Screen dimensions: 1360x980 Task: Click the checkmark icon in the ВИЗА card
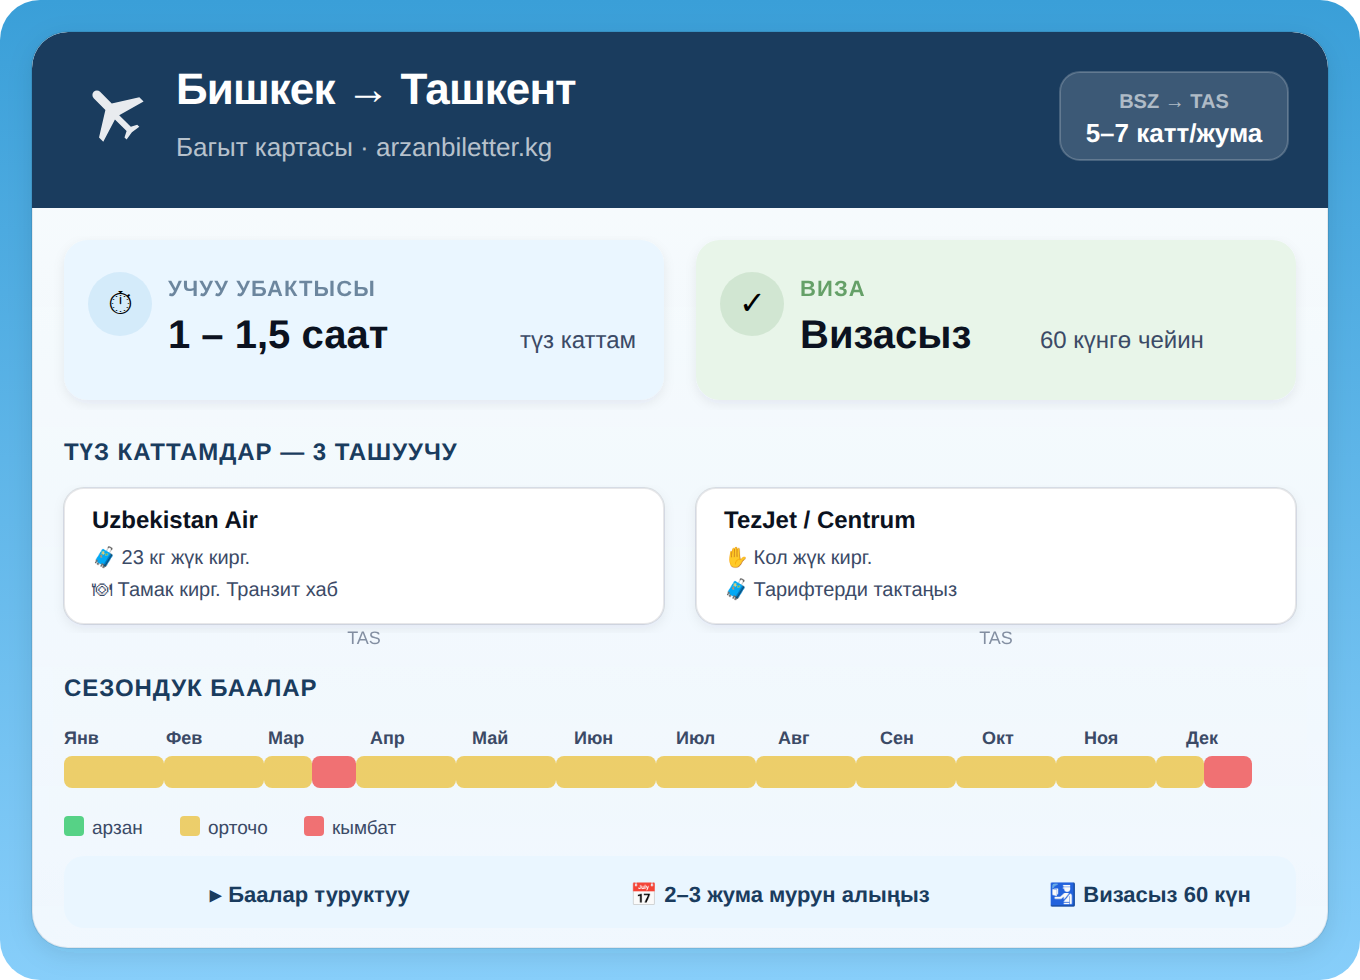(752, 303)
